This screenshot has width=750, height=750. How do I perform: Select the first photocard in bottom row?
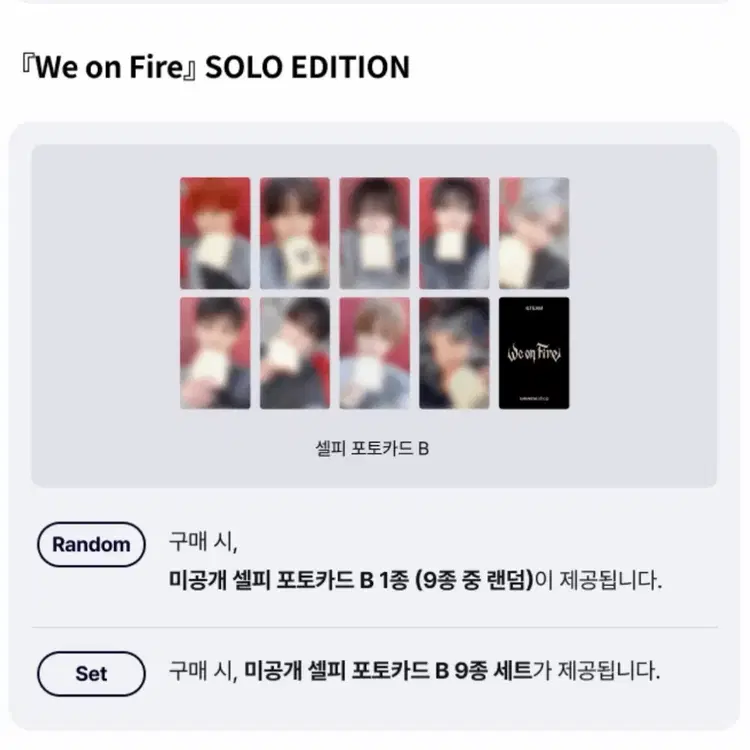(215, 353)
